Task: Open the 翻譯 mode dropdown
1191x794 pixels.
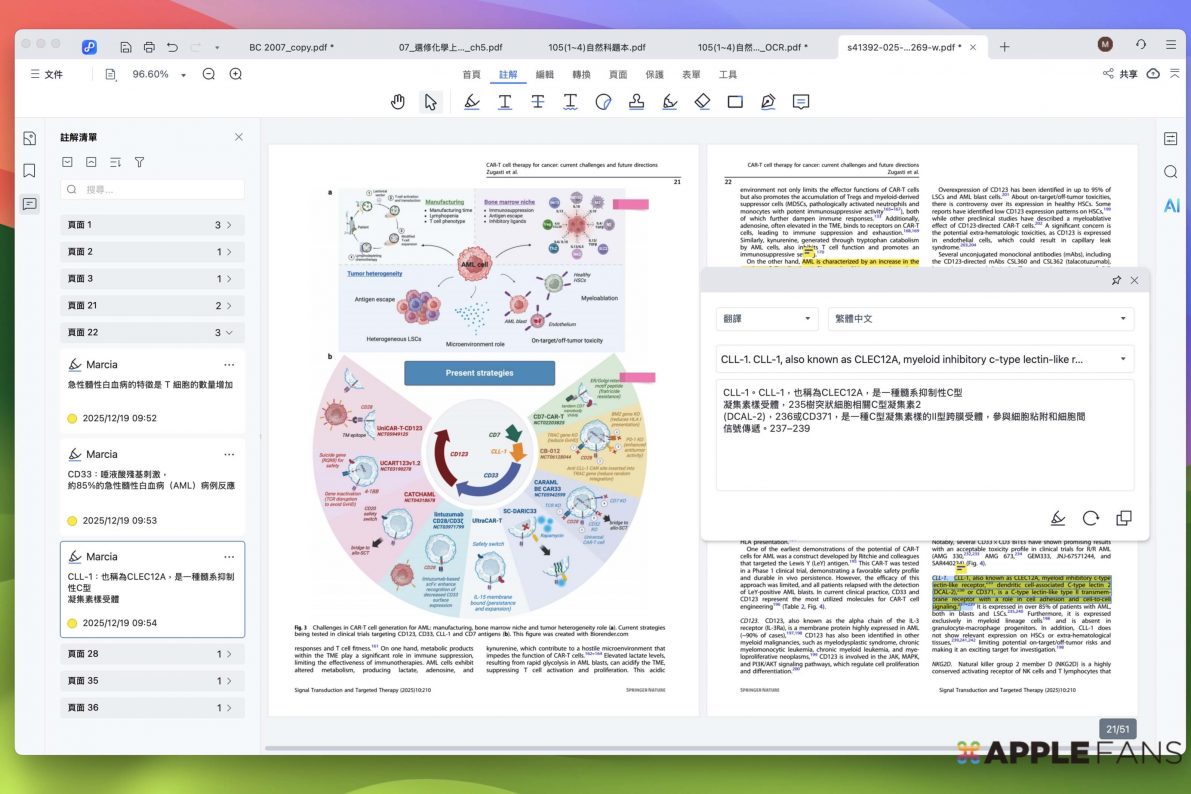Action: click(x=767, y=319)
